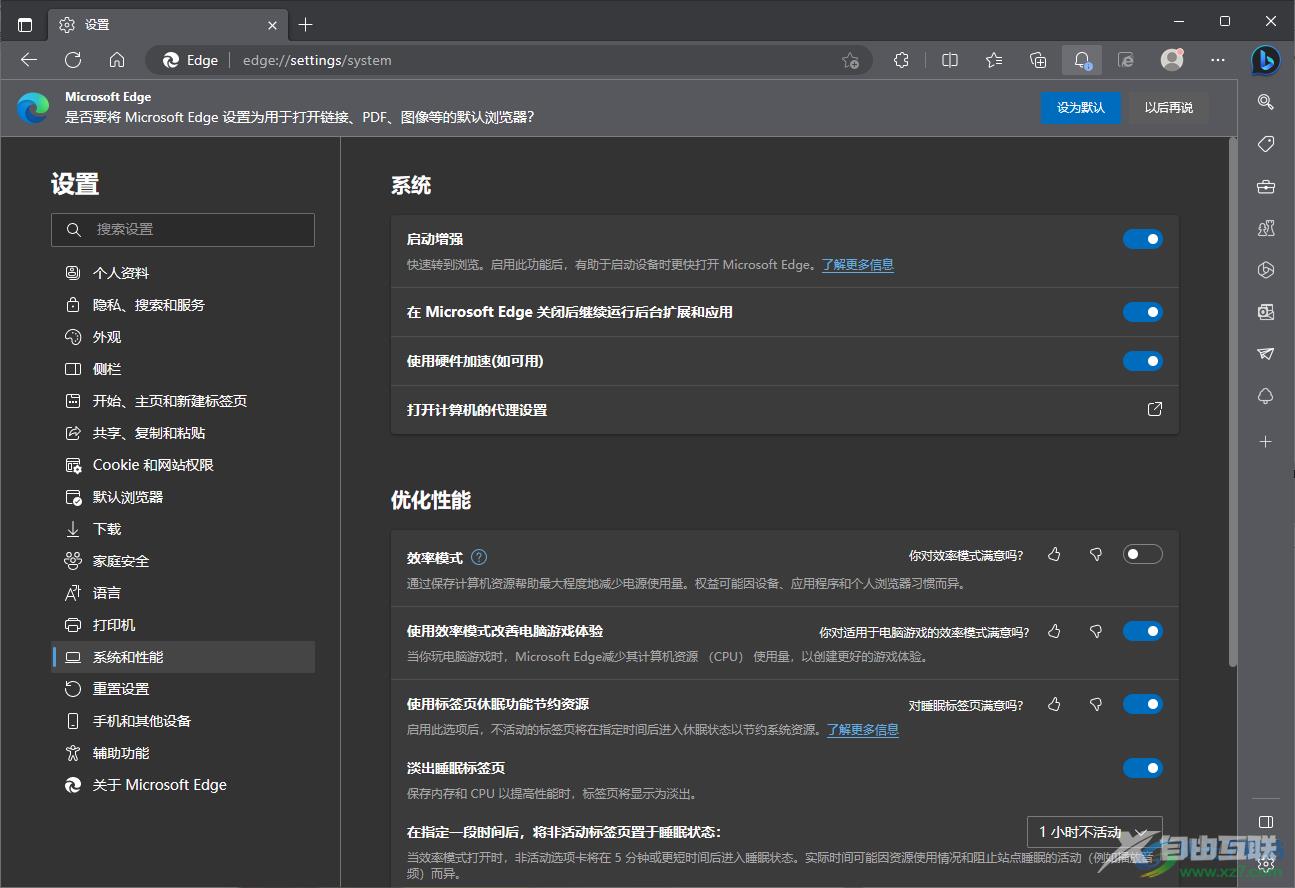
Task: Open the sidebar Drop paper plane icon
Action: (x=1265, y=354)
